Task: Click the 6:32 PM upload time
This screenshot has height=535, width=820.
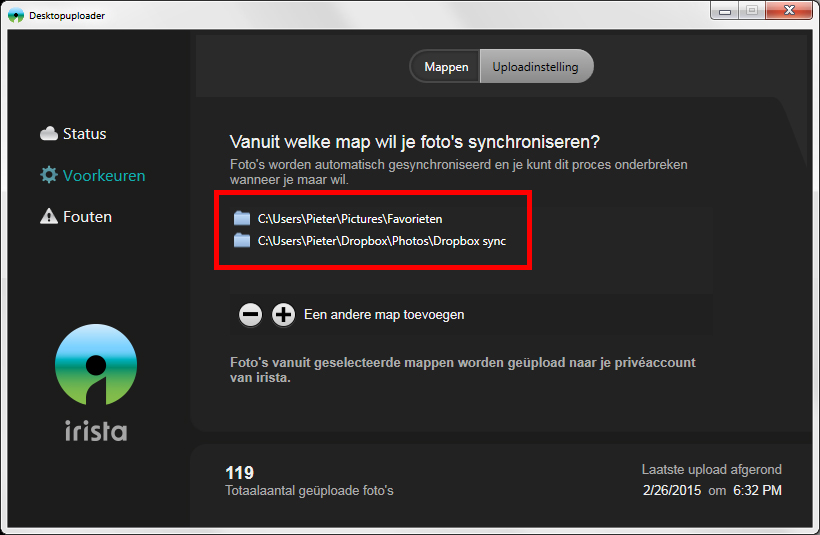Action: click(x=757, y=491)
